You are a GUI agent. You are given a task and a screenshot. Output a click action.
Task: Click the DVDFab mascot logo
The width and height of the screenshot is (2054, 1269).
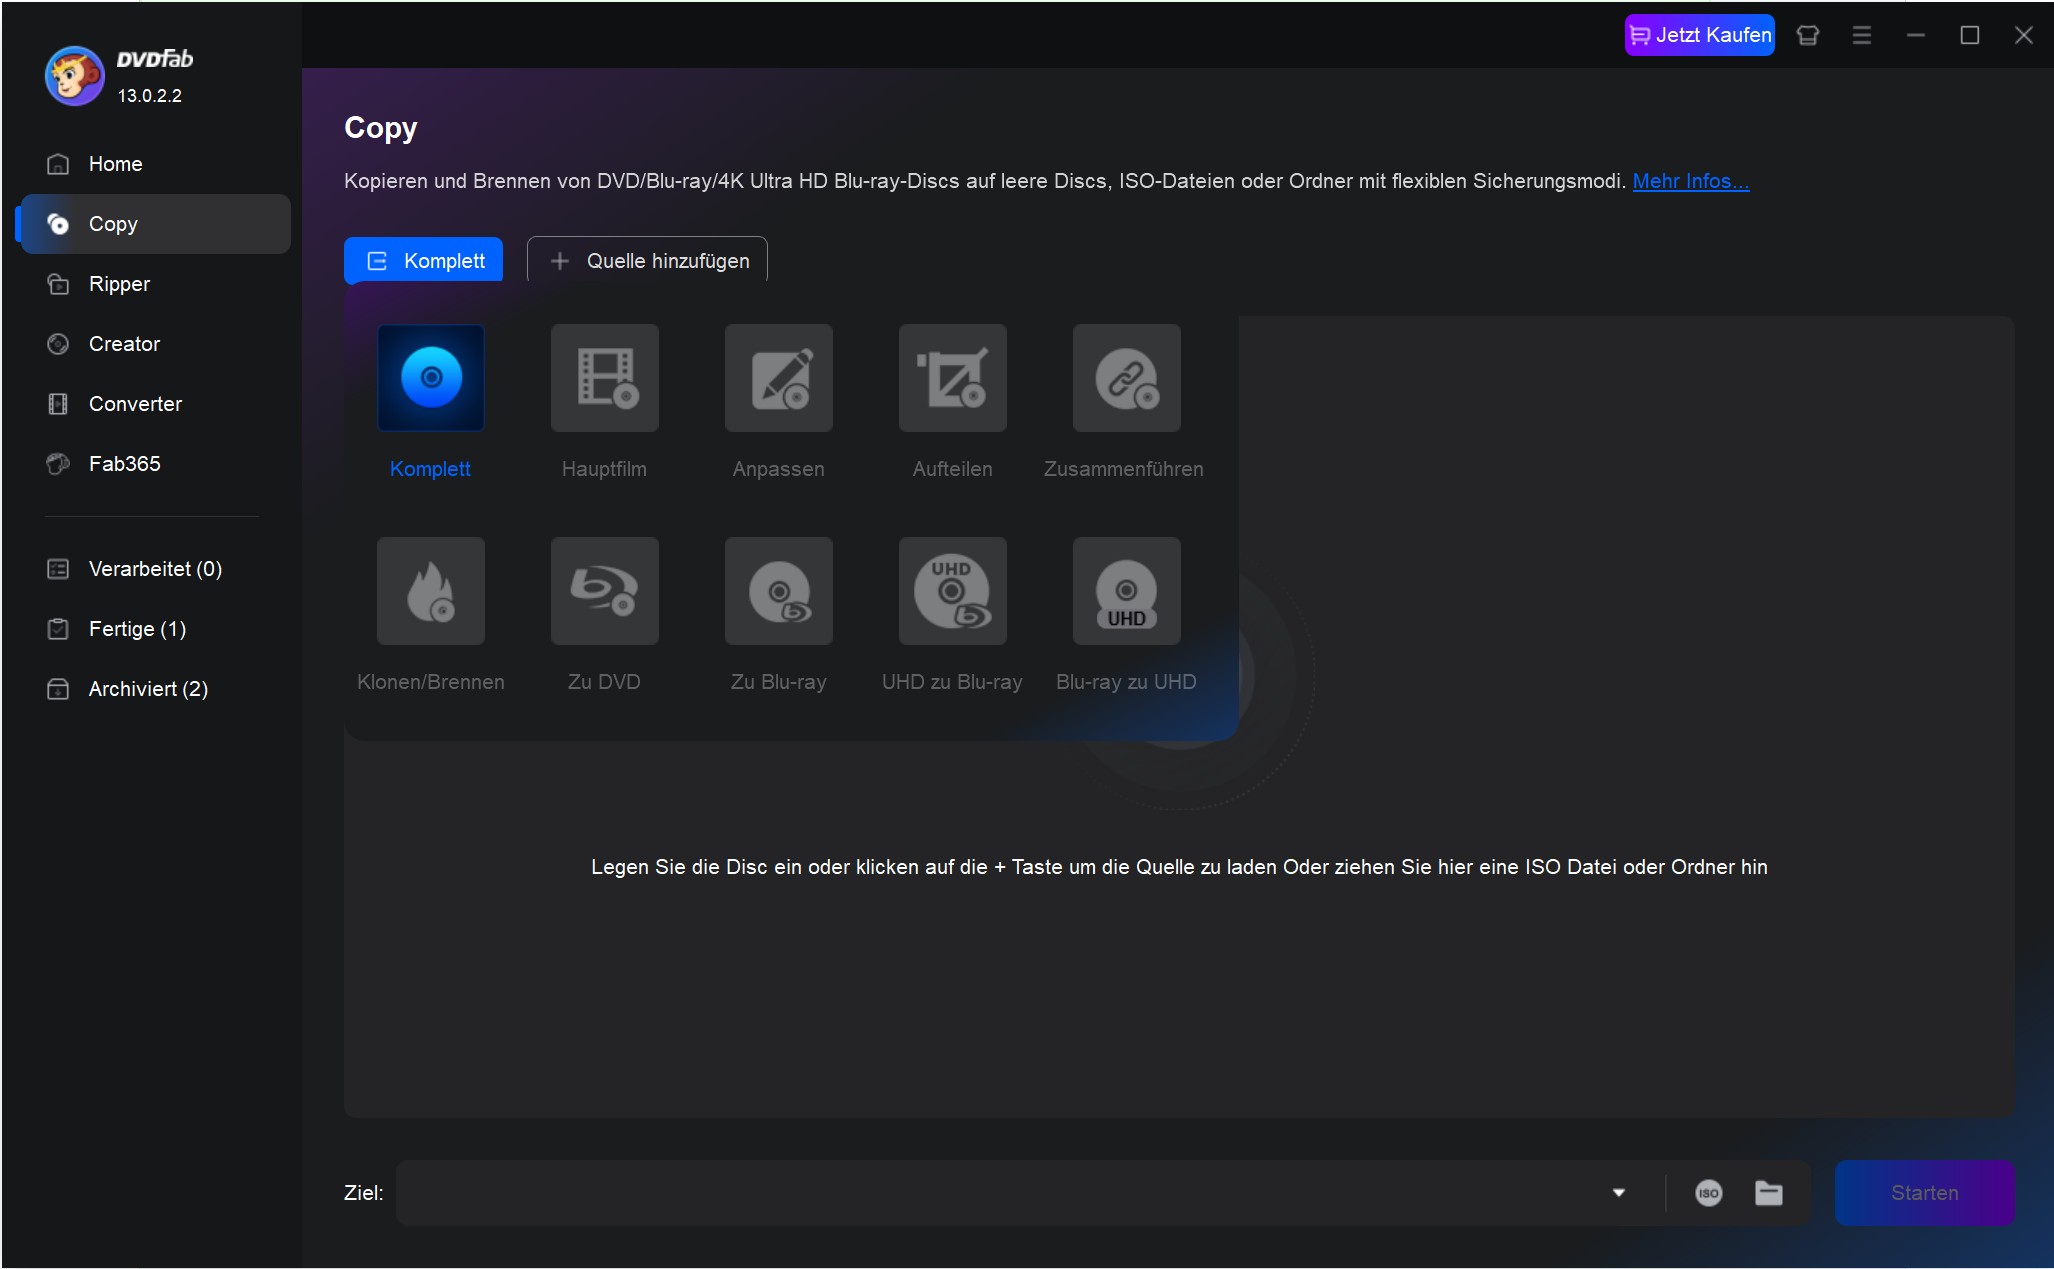pyautogui.click(x=74, y=76)
